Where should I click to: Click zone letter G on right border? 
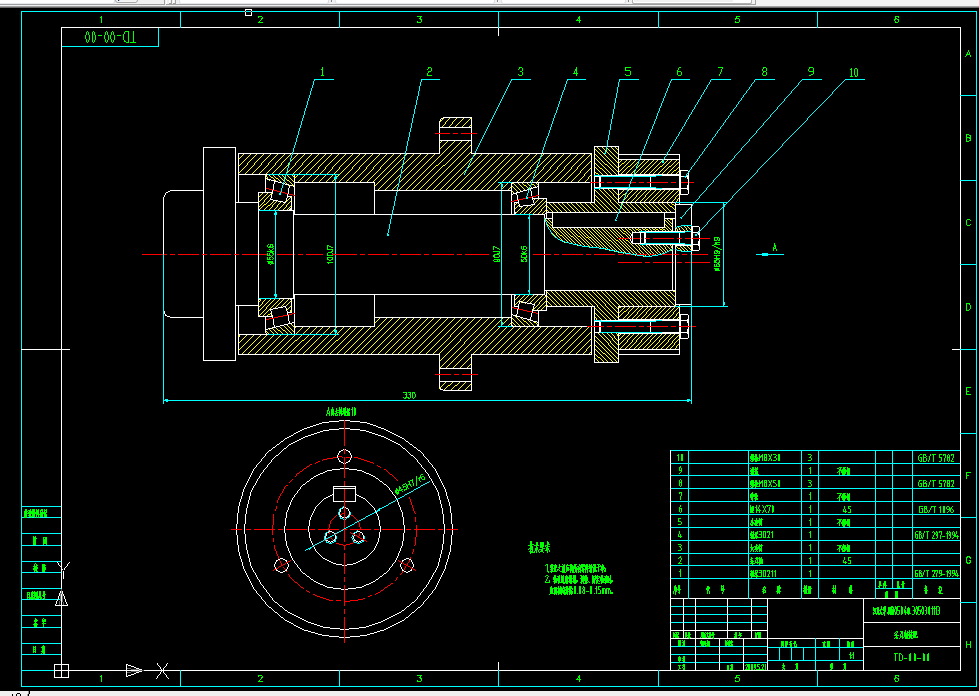pyautogui.click(x=968, y=560)
